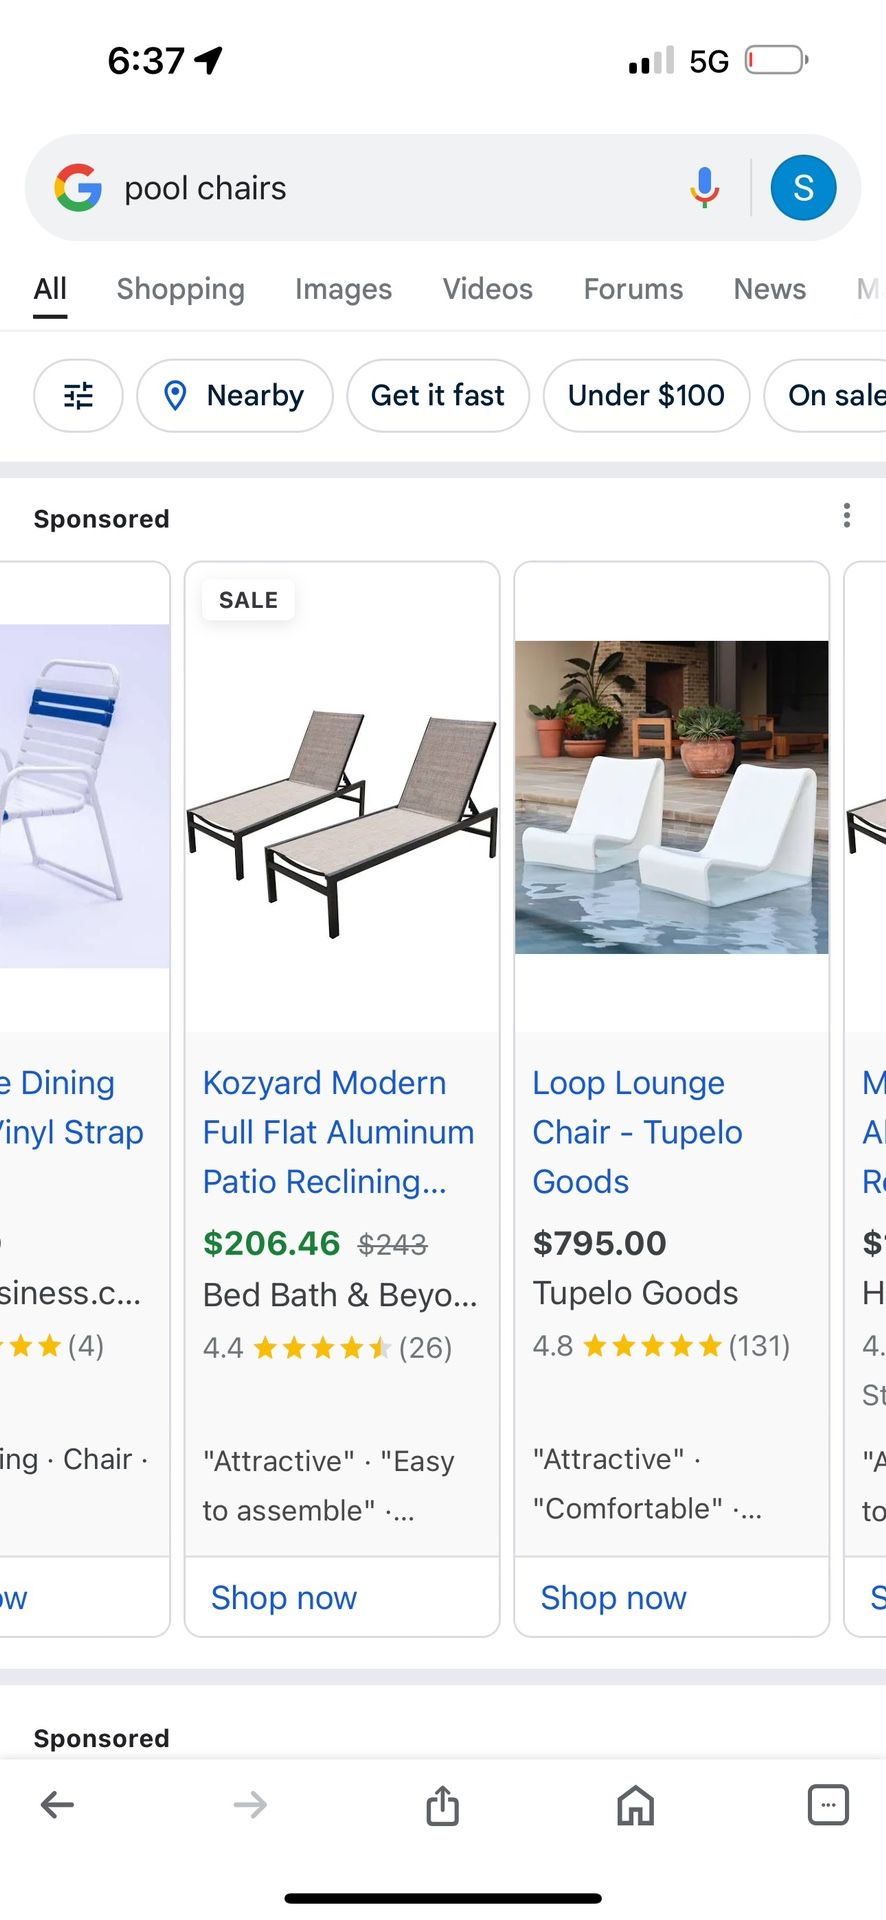Open the search filters icon
The height and width of the screenshot is (1920, 886).
(78, 396)
